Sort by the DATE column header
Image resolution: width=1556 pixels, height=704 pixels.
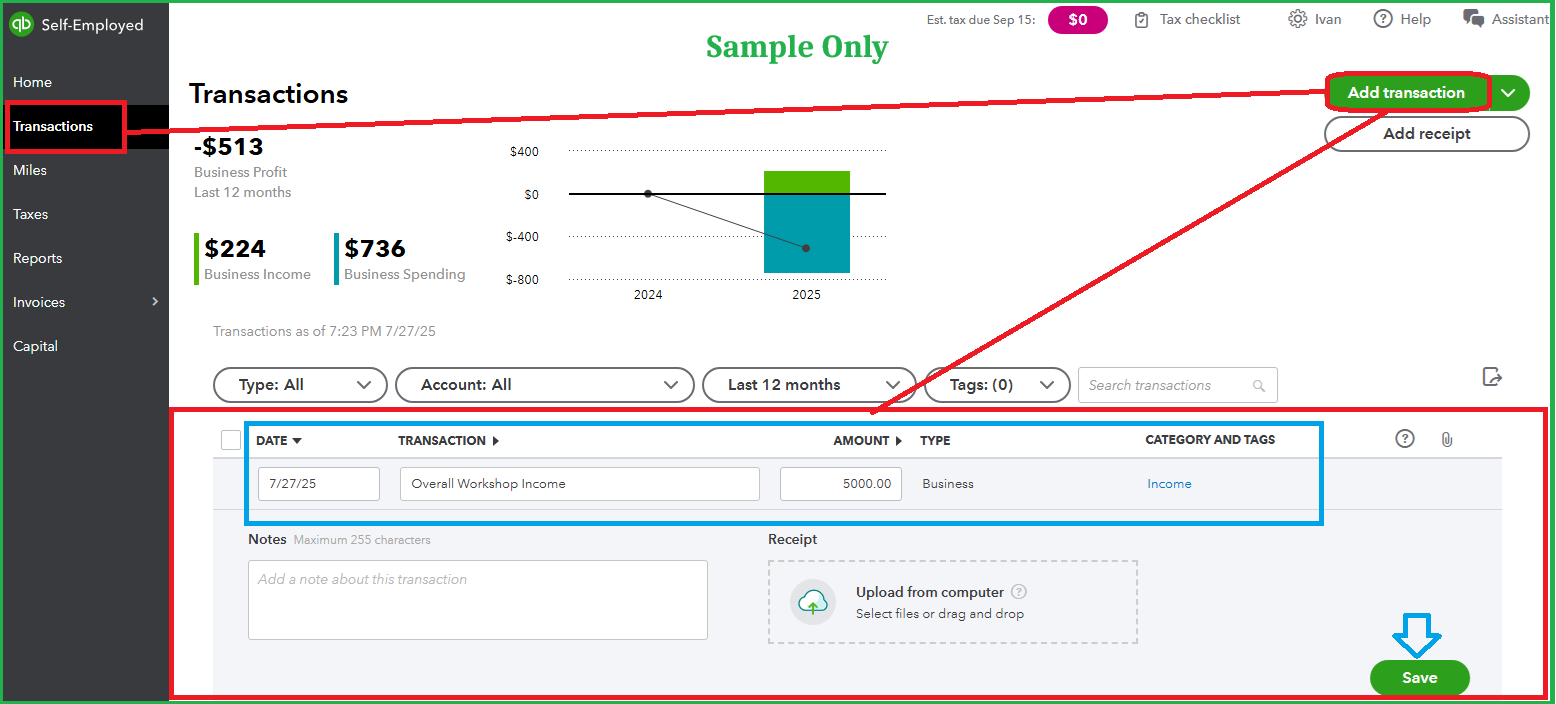279,440
